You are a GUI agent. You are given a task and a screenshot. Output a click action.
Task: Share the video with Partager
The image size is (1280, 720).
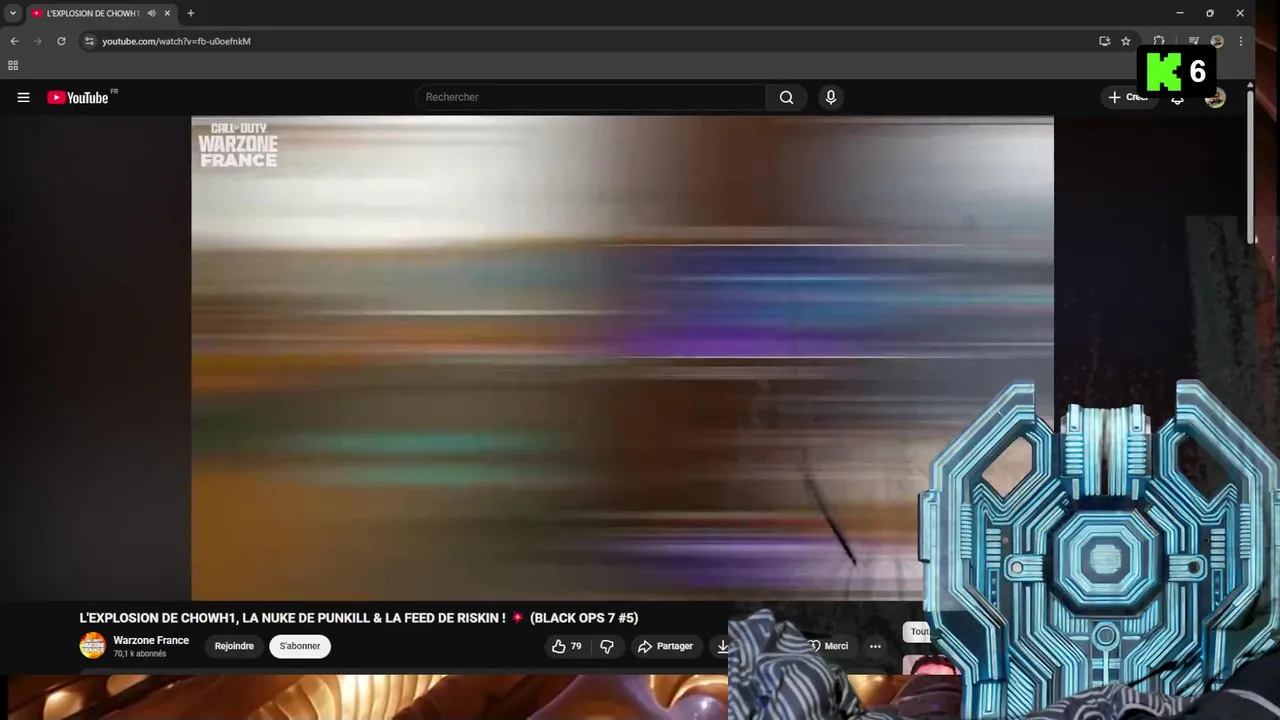[x=665, y=646]
